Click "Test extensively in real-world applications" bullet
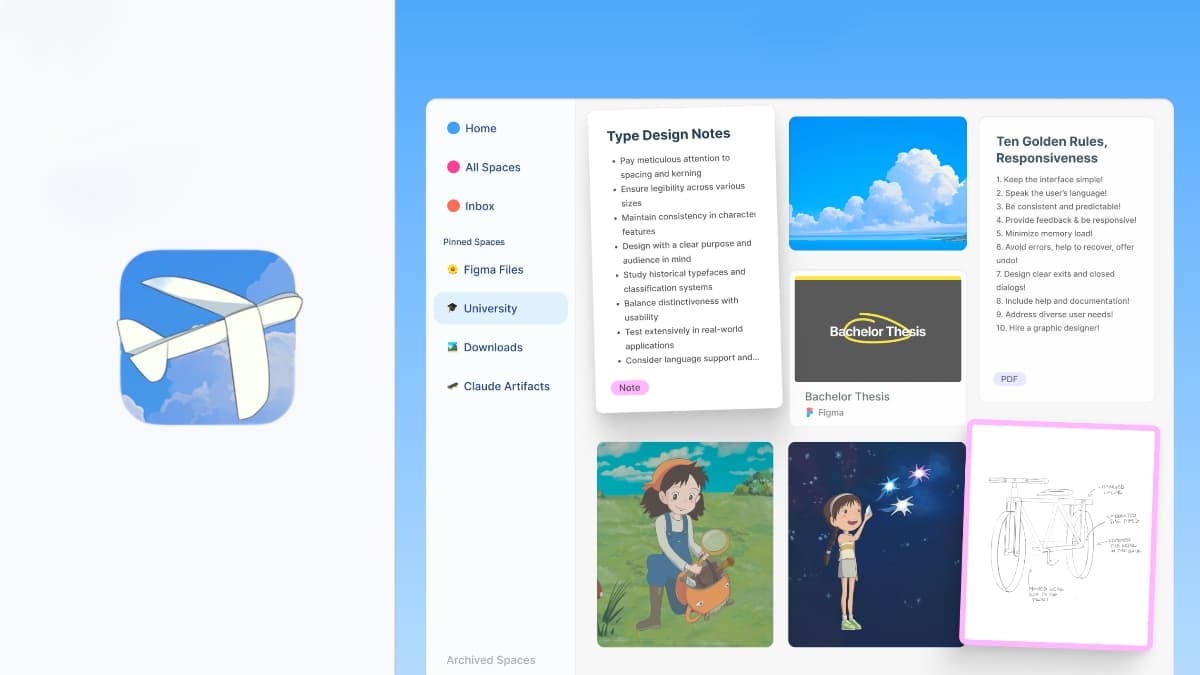The height and width of the screenshot is (675, 1200). click(684, 338)
